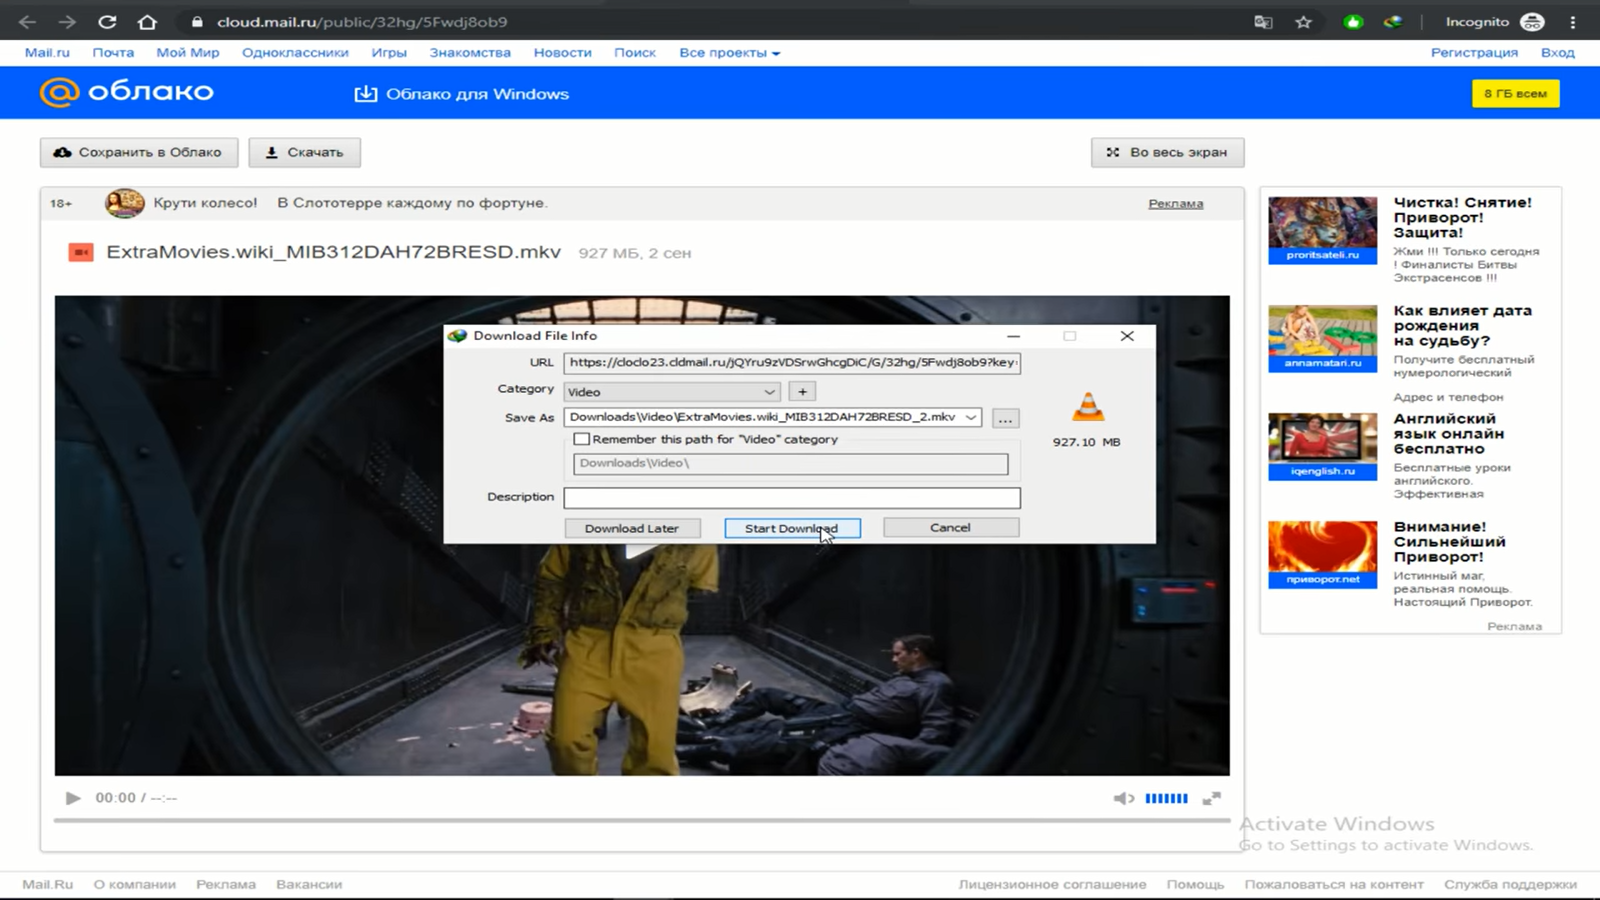Screen dimensions: 1600x900
Task: Play the video using the play icon
Action: (73, 798)
